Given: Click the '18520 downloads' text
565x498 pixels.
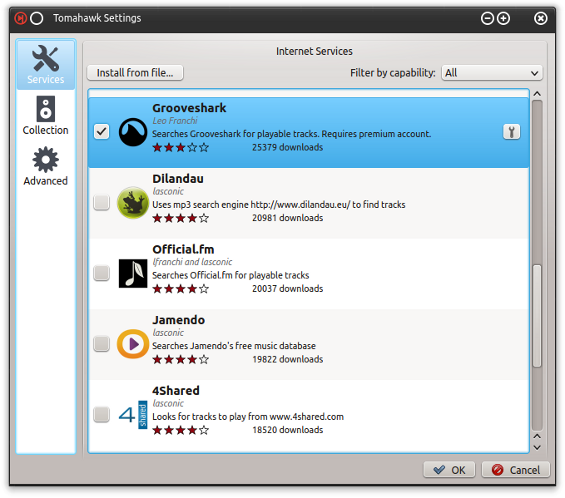Looking at the screenshot, I should click(x=287, y=430).
